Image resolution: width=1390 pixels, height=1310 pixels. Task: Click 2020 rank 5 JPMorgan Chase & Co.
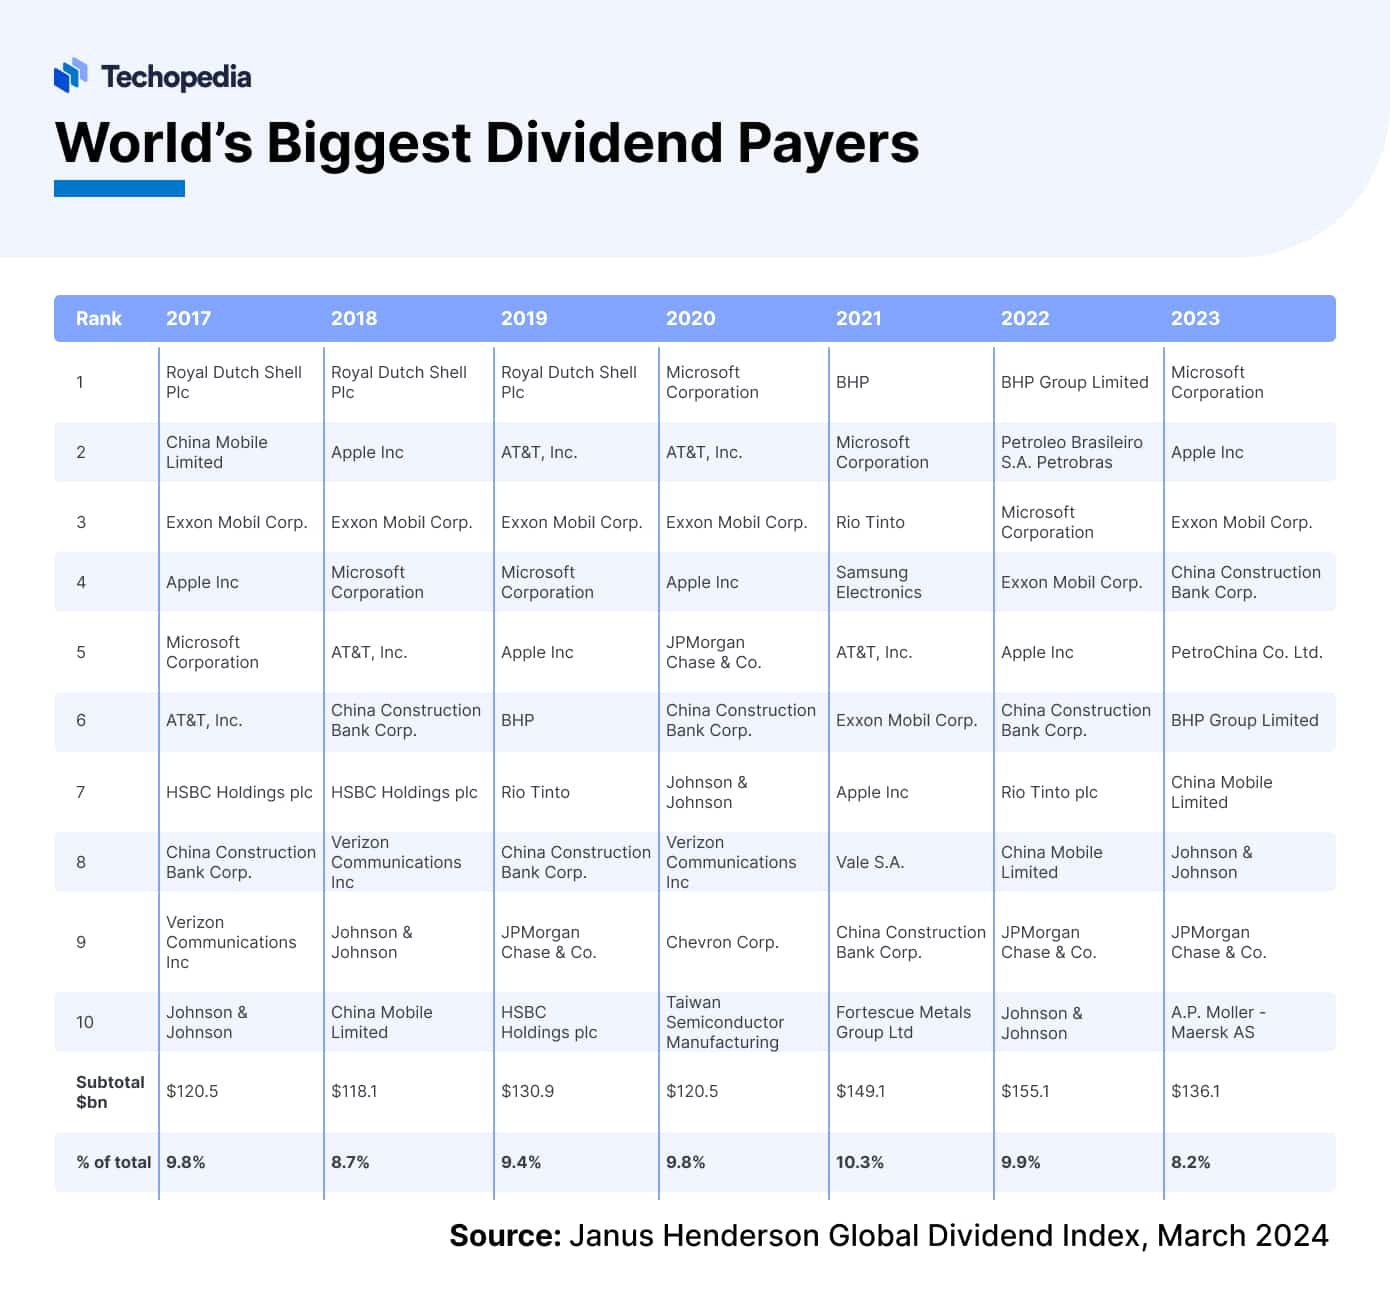coord(714,652)
